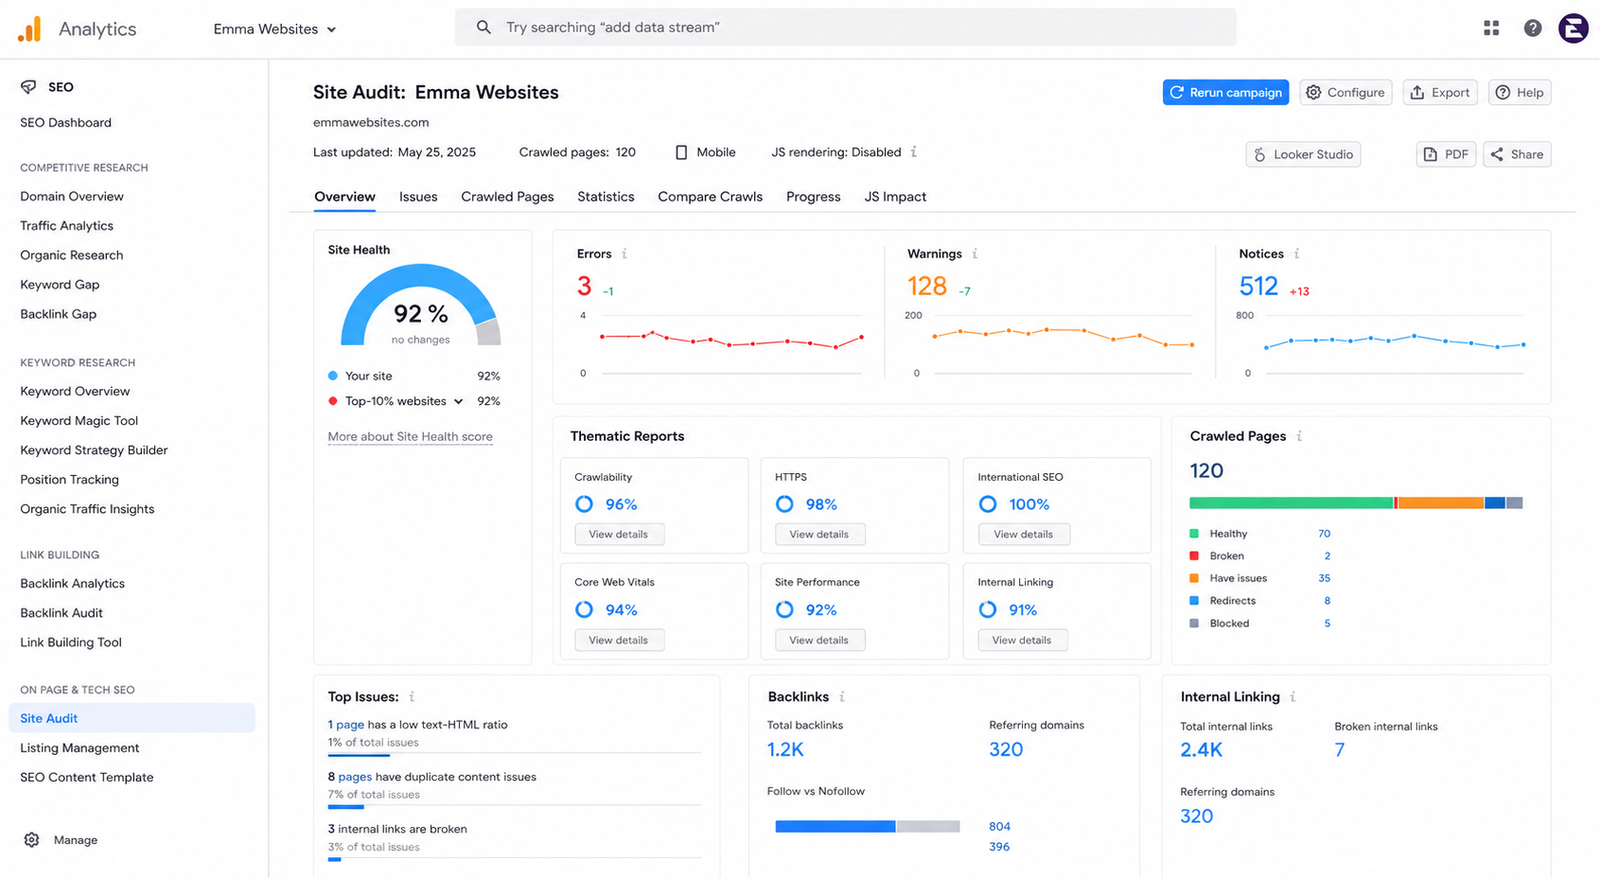
Task: Click the Crawled Pages info icon
Action: [1300, 436]
